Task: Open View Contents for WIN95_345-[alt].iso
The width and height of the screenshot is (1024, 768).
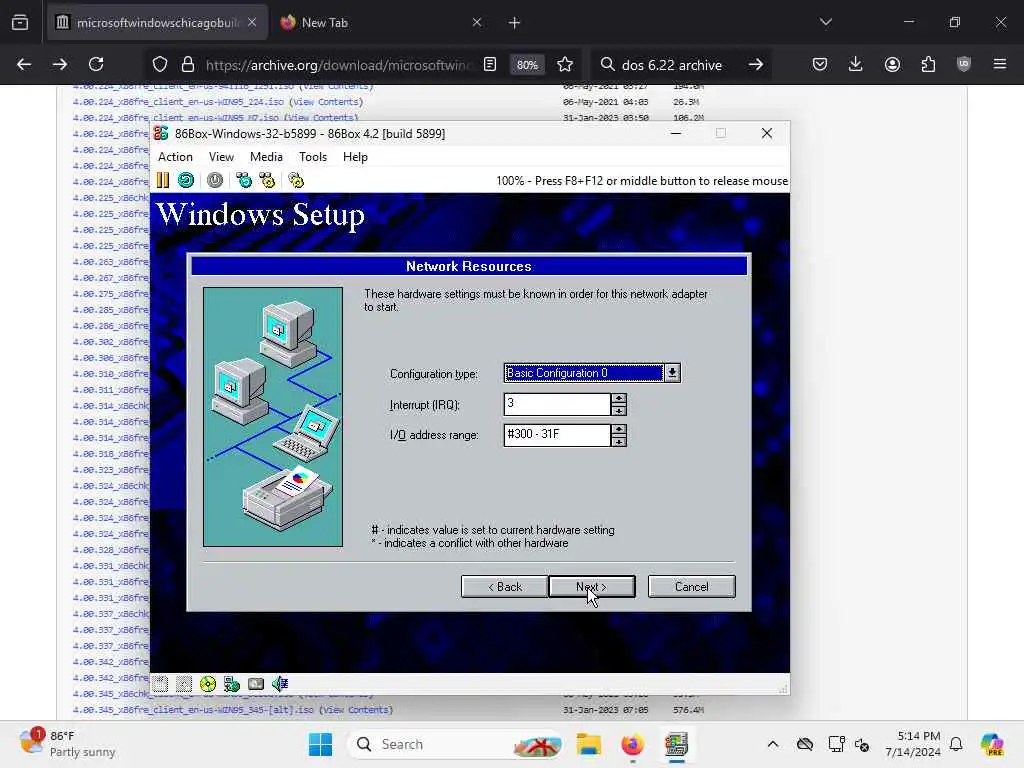Action: pyautogui.click(x=356, y=710)
